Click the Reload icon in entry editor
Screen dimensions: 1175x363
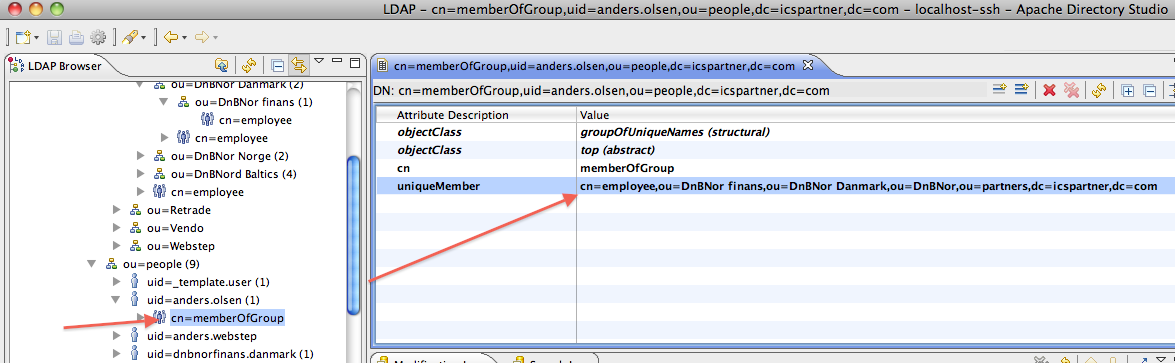tap(1099, 91)
